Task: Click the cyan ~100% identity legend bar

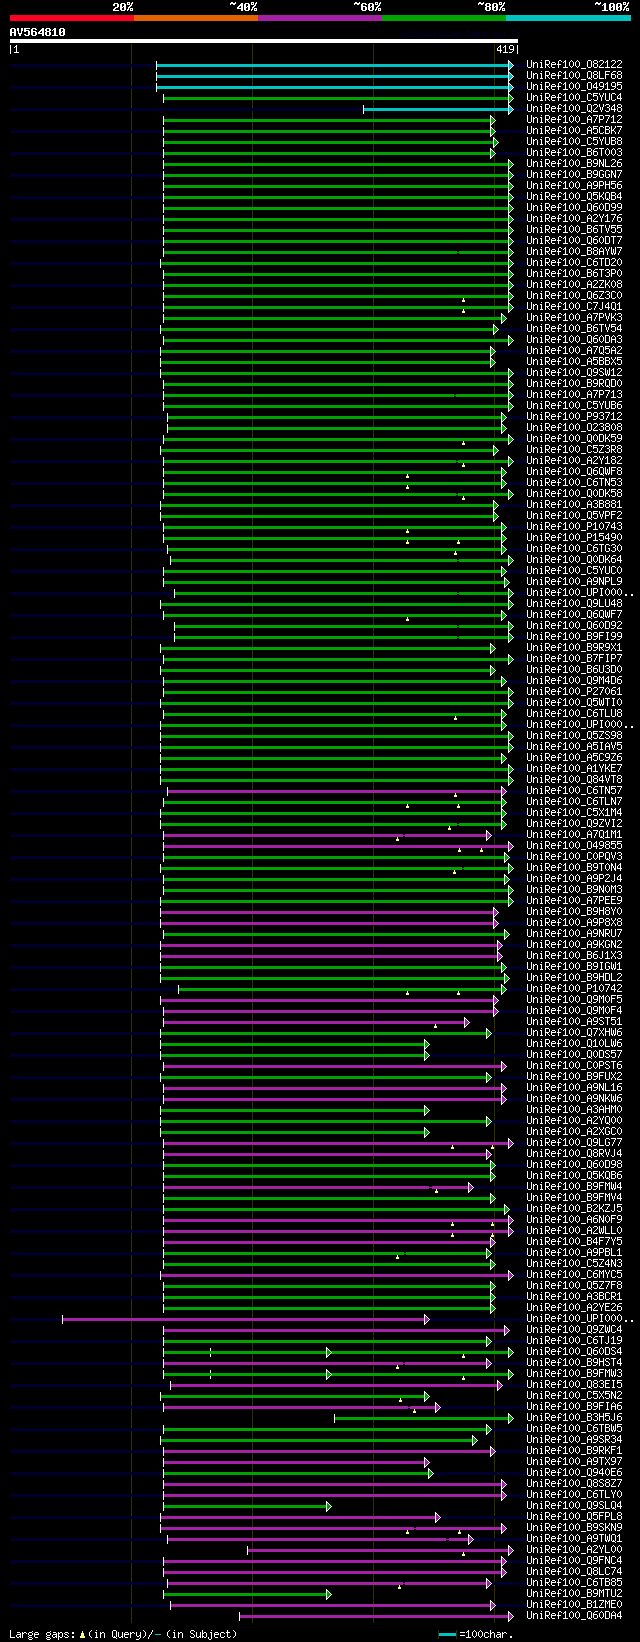Action: pos(567,17)
